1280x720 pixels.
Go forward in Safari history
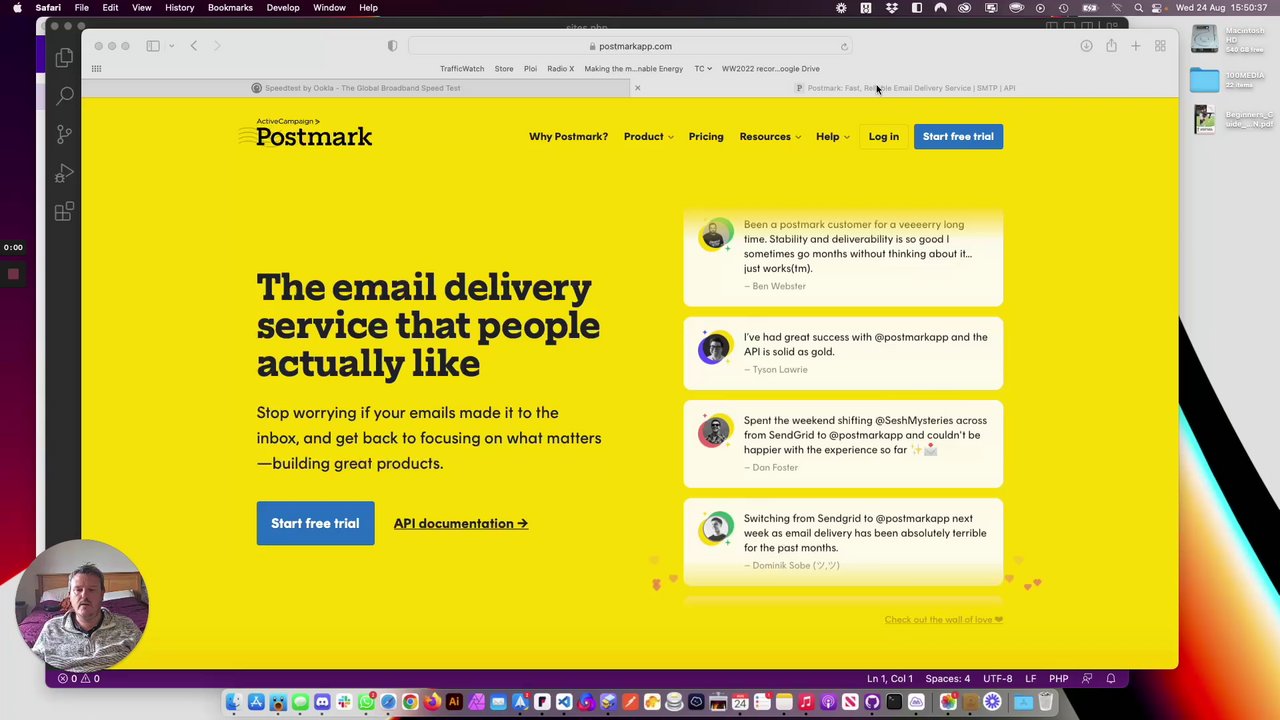pos(217,46)
